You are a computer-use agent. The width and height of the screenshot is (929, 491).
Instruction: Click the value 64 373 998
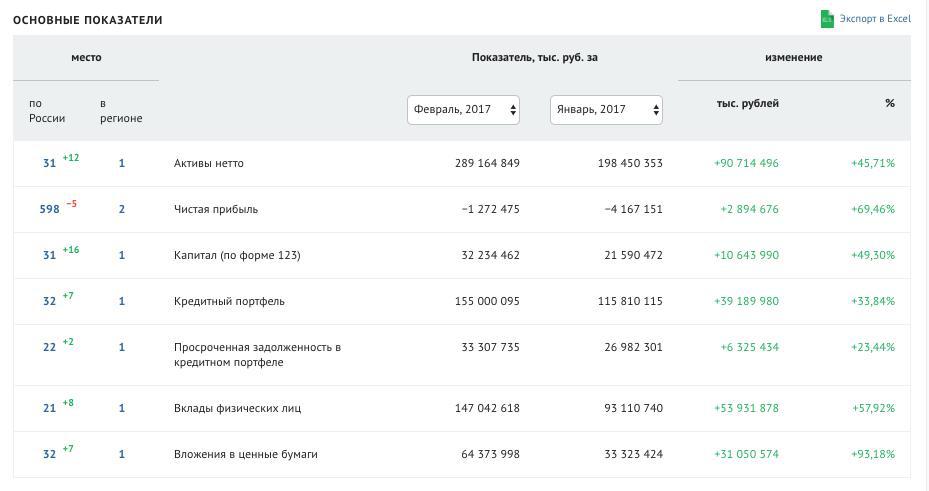491,454
